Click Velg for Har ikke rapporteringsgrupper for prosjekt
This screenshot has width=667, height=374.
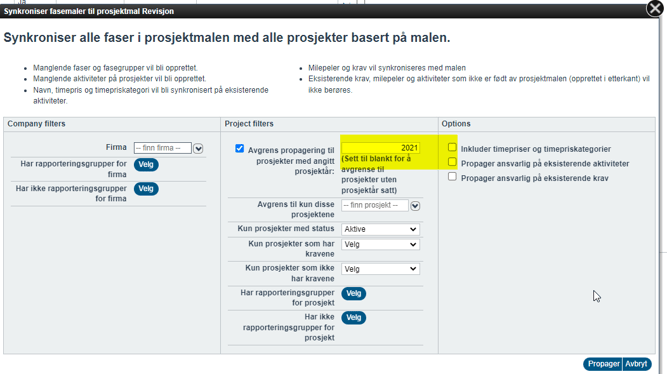tap(353, 318)
